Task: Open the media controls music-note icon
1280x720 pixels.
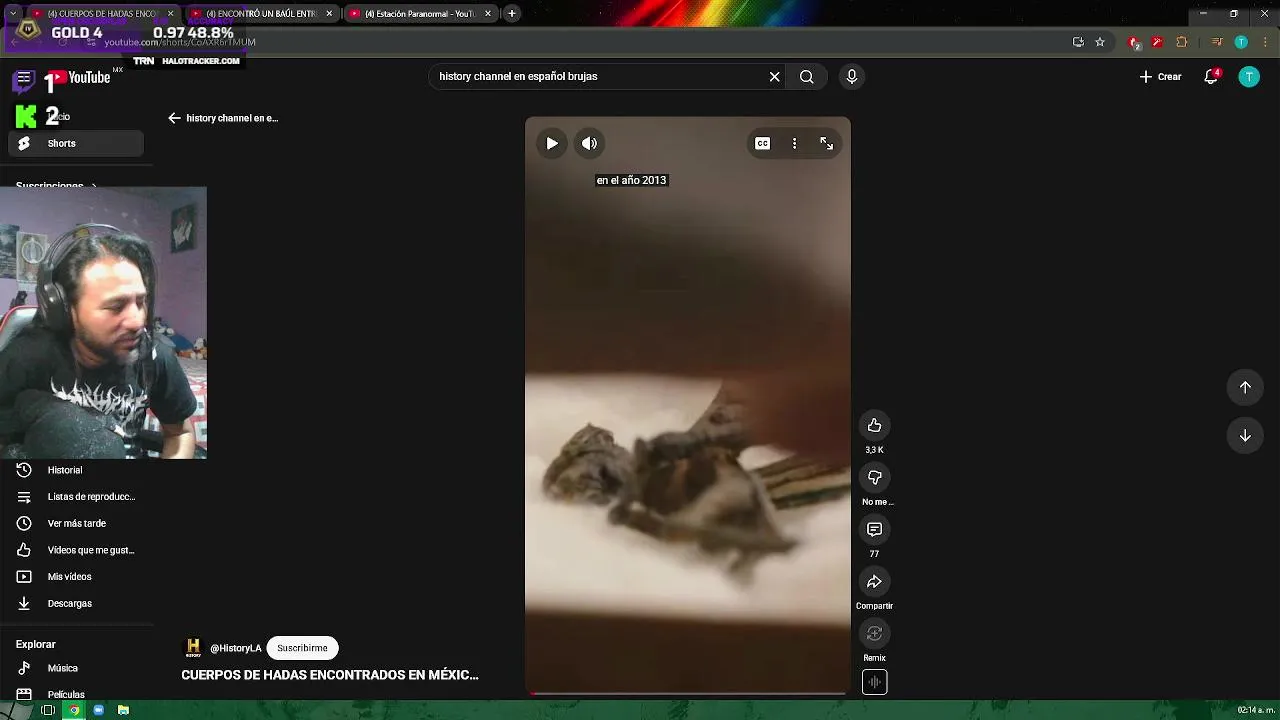Action: pos(1217,42)
